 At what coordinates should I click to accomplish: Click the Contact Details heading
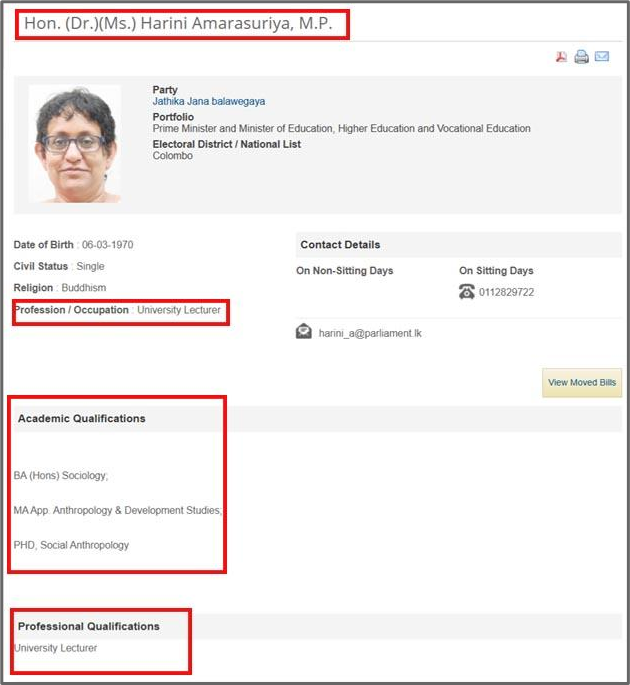[340, 245]
